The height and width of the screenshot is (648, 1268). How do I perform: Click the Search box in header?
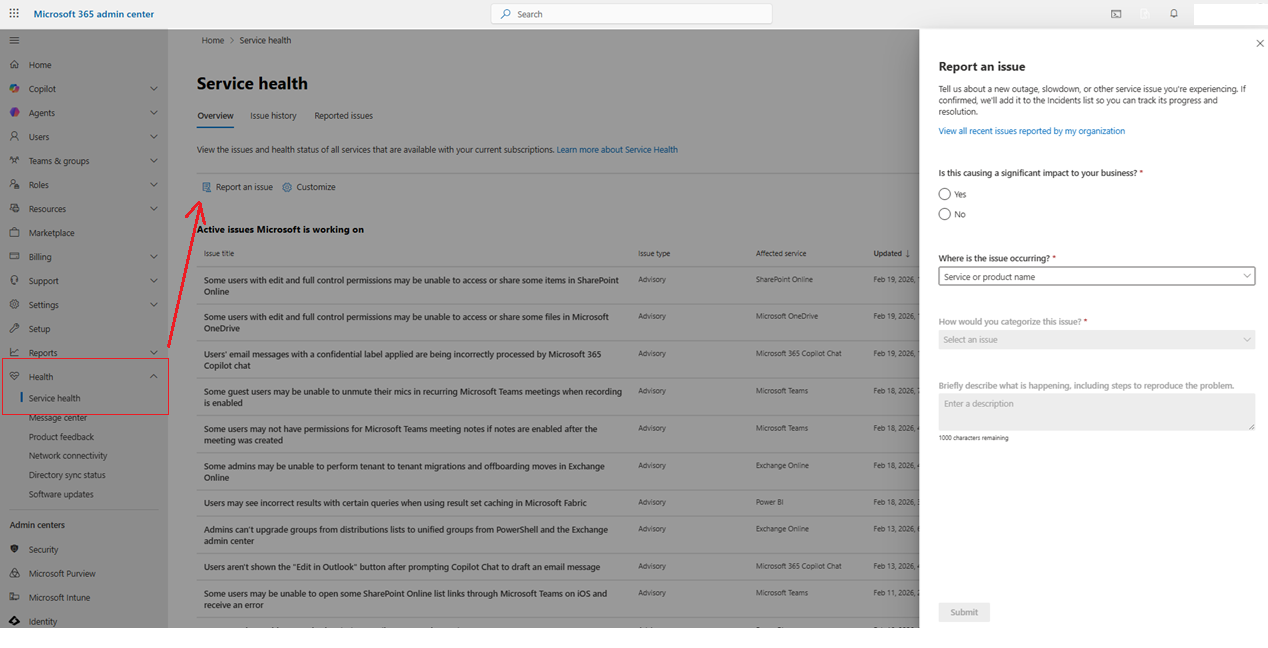632,14
